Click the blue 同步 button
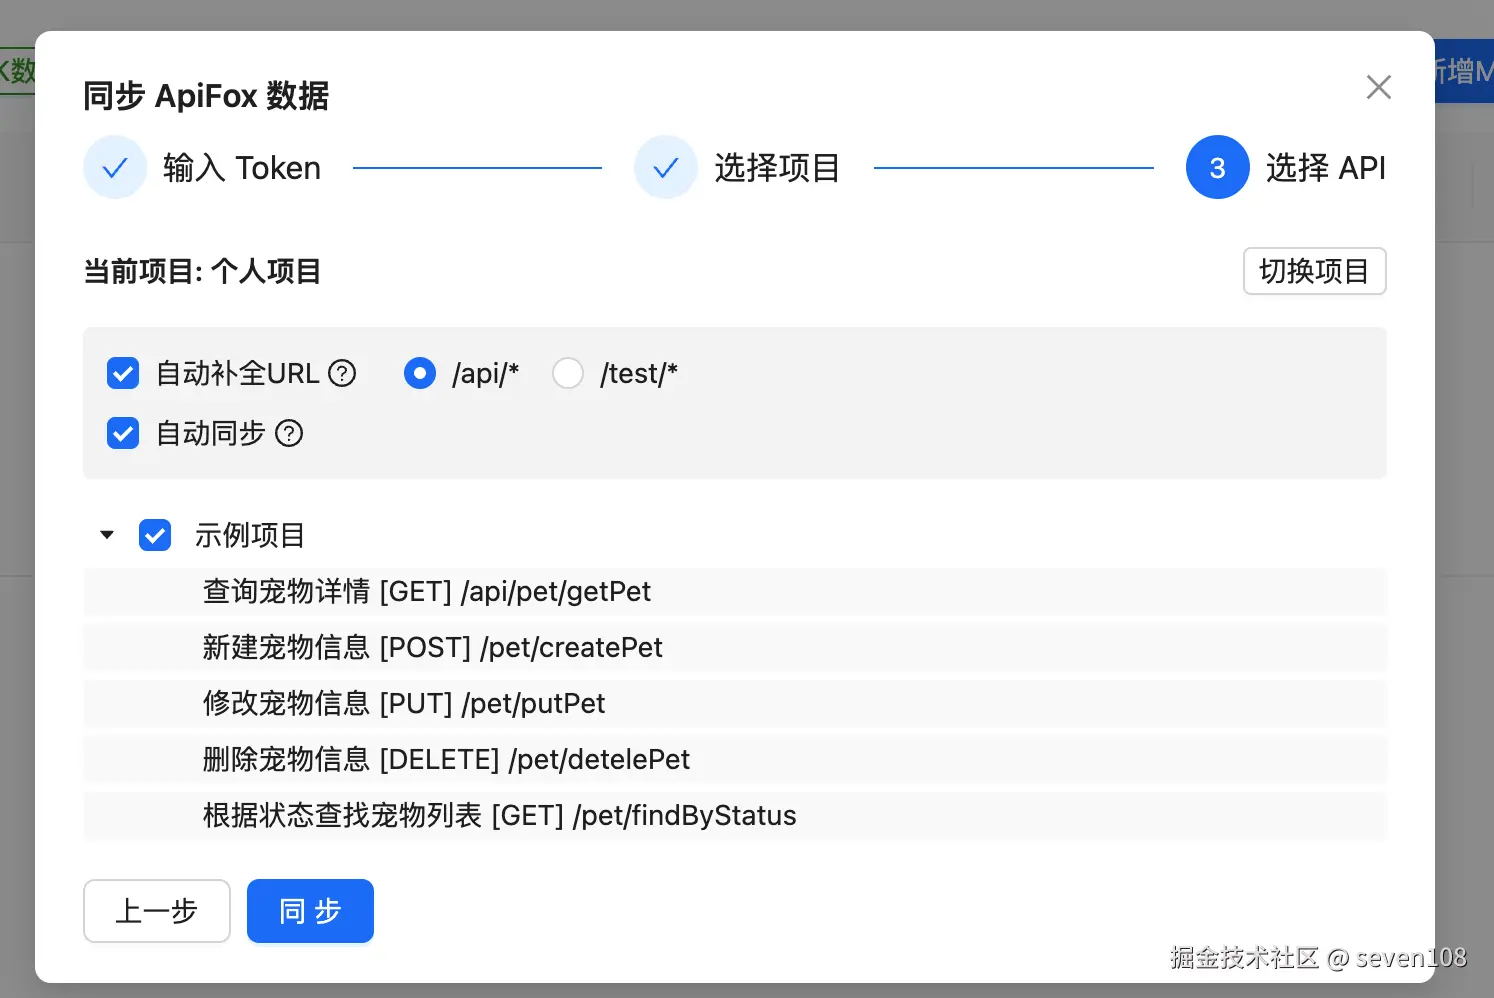Viewport: 1494px width, 998px height. click(x=310, y=911)
